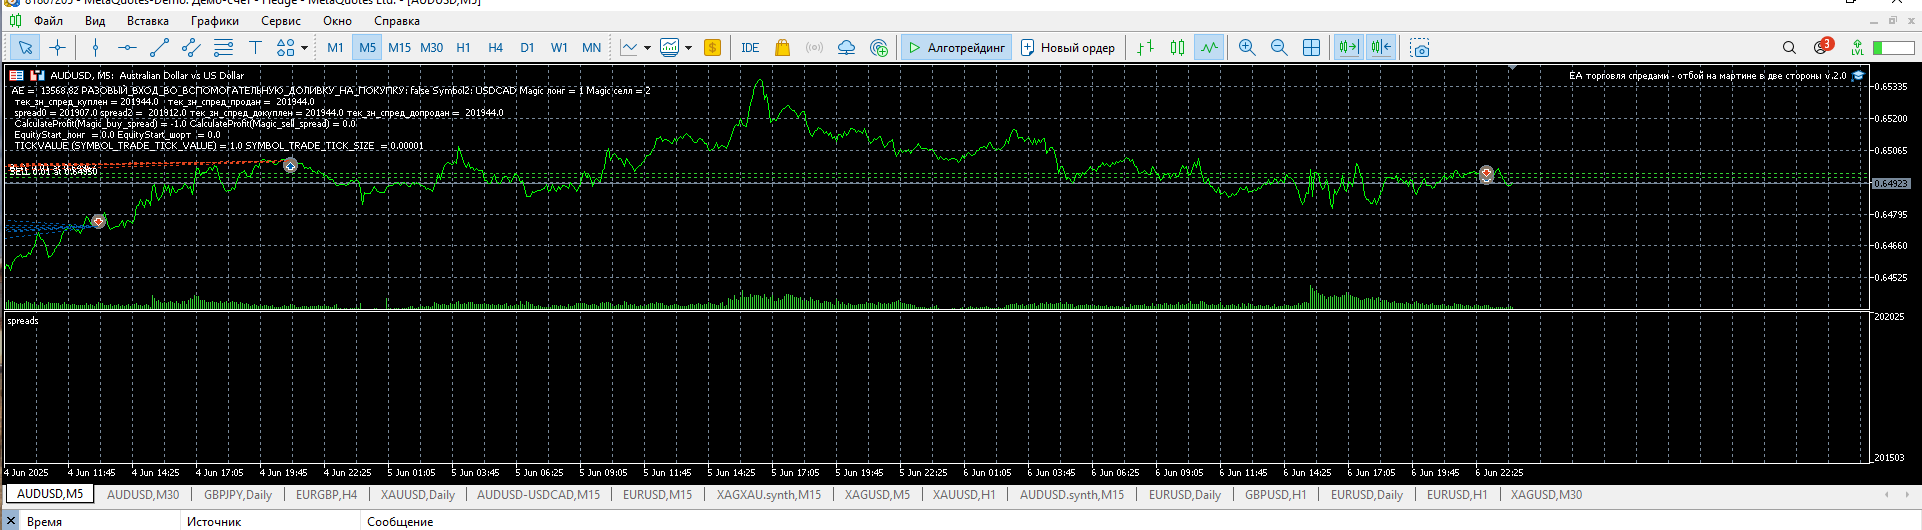Open the Сервис menu
The width and height of the screenshot is (1922, 530).
pos(281,20)
